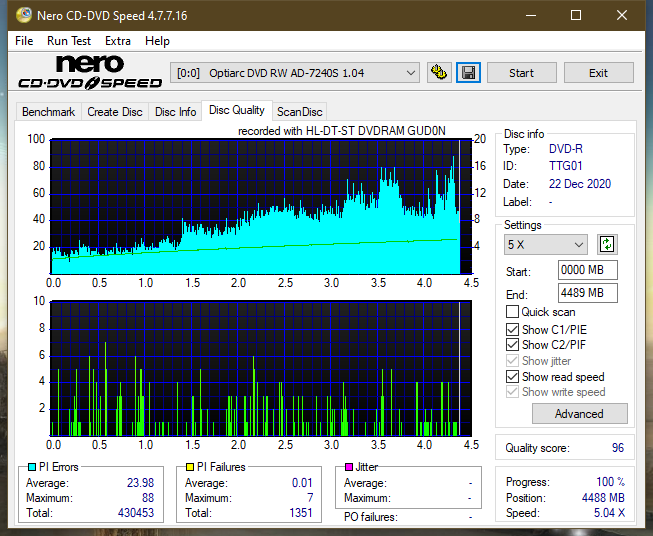The width and height of the screenshot is (653, 536).
Task: Open the Advanced settings button
Action: pos(579,414)
